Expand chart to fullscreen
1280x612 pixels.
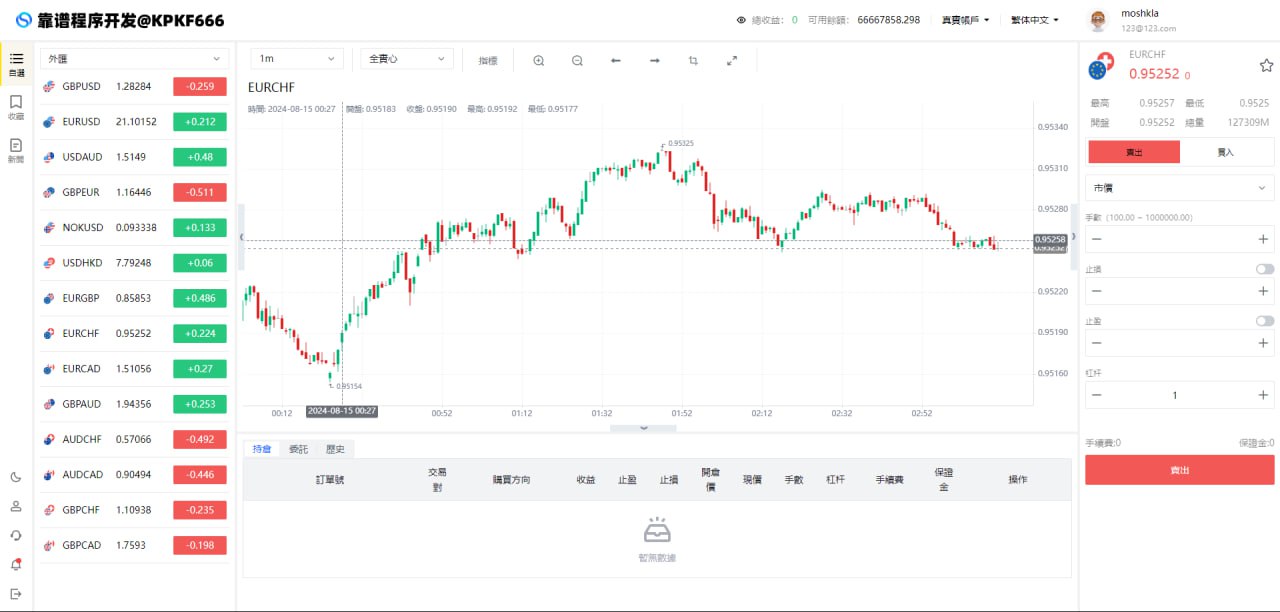(732, 60)
